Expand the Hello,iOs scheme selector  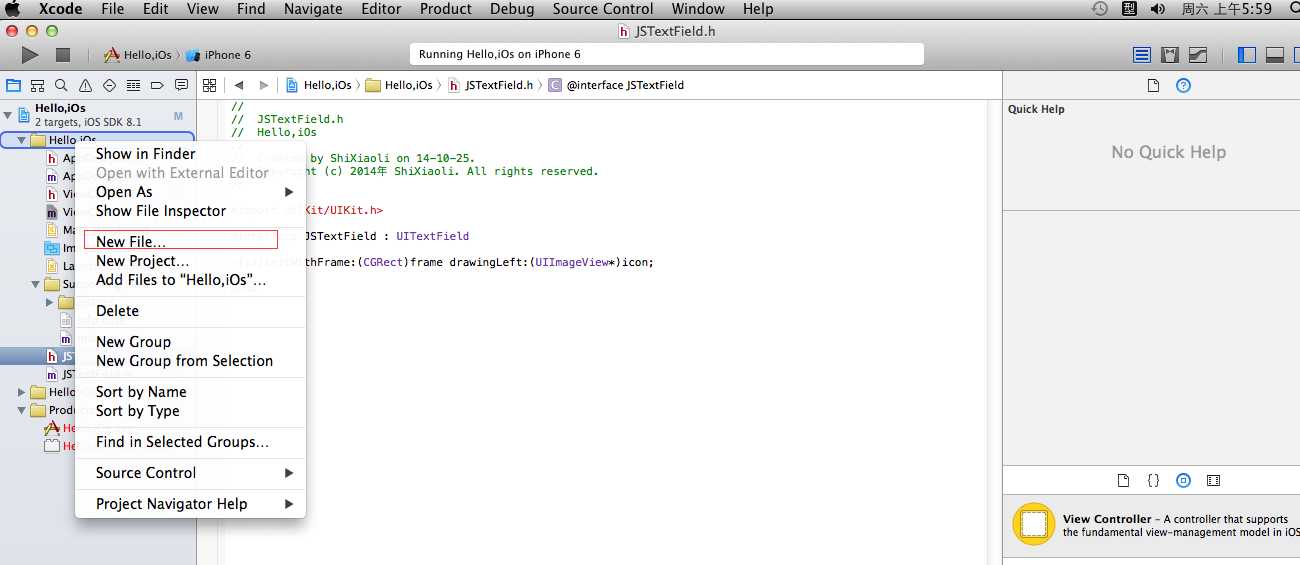[x=138, y=55]
